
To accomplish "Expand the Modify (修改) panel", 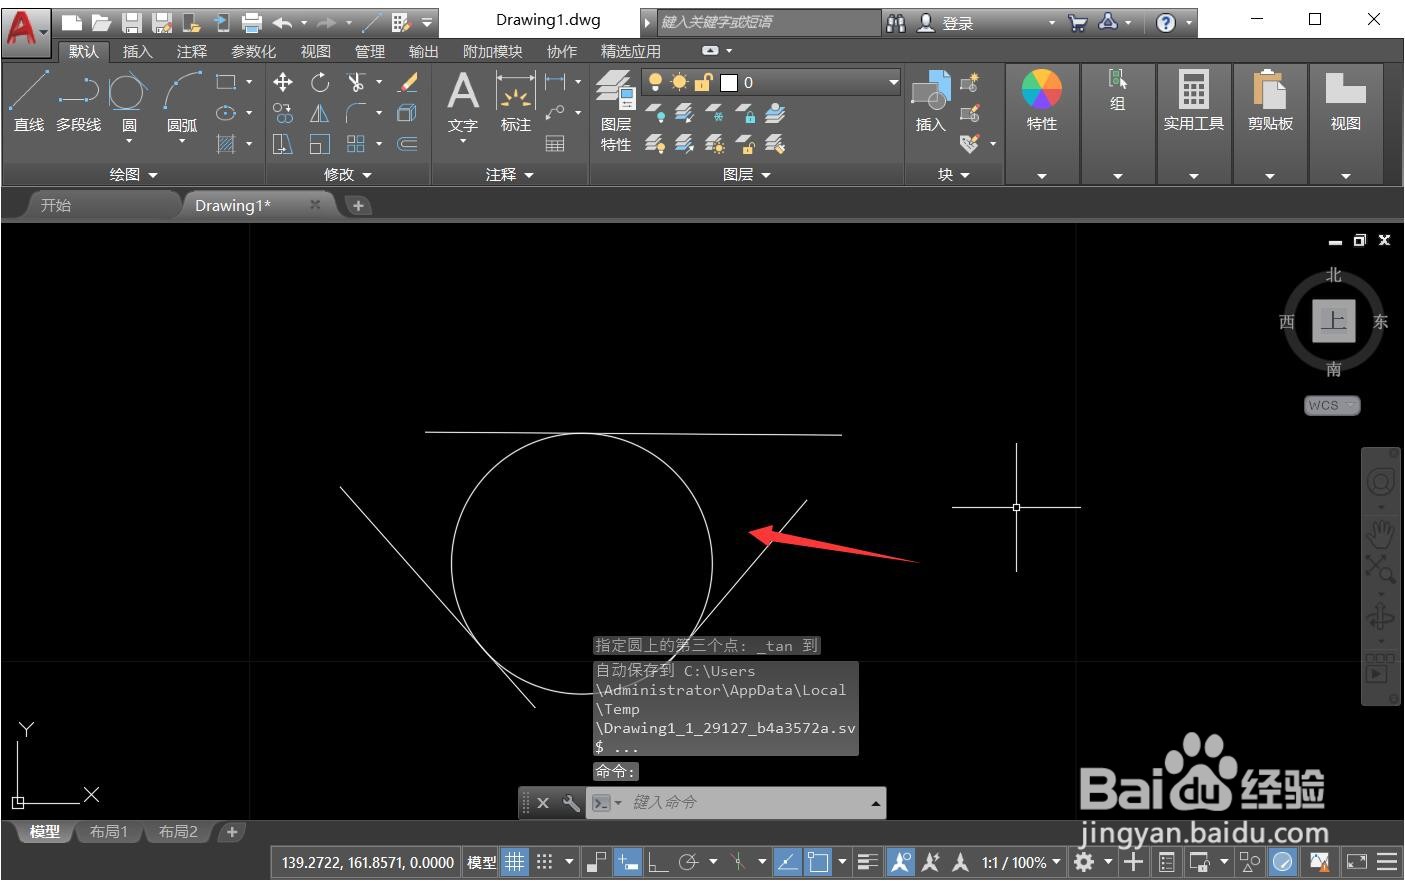I will (x=347, y=174).
